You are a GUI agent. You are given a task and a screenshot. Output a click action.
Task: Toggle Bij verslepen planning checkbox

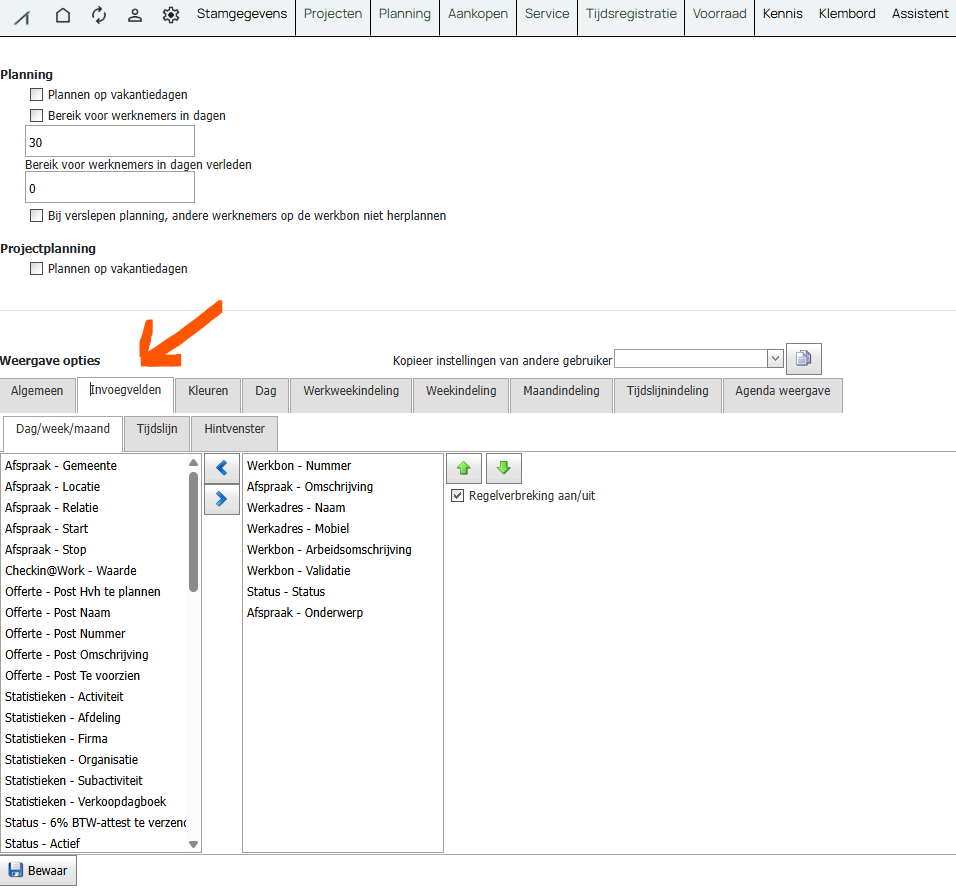pos(37,215)
